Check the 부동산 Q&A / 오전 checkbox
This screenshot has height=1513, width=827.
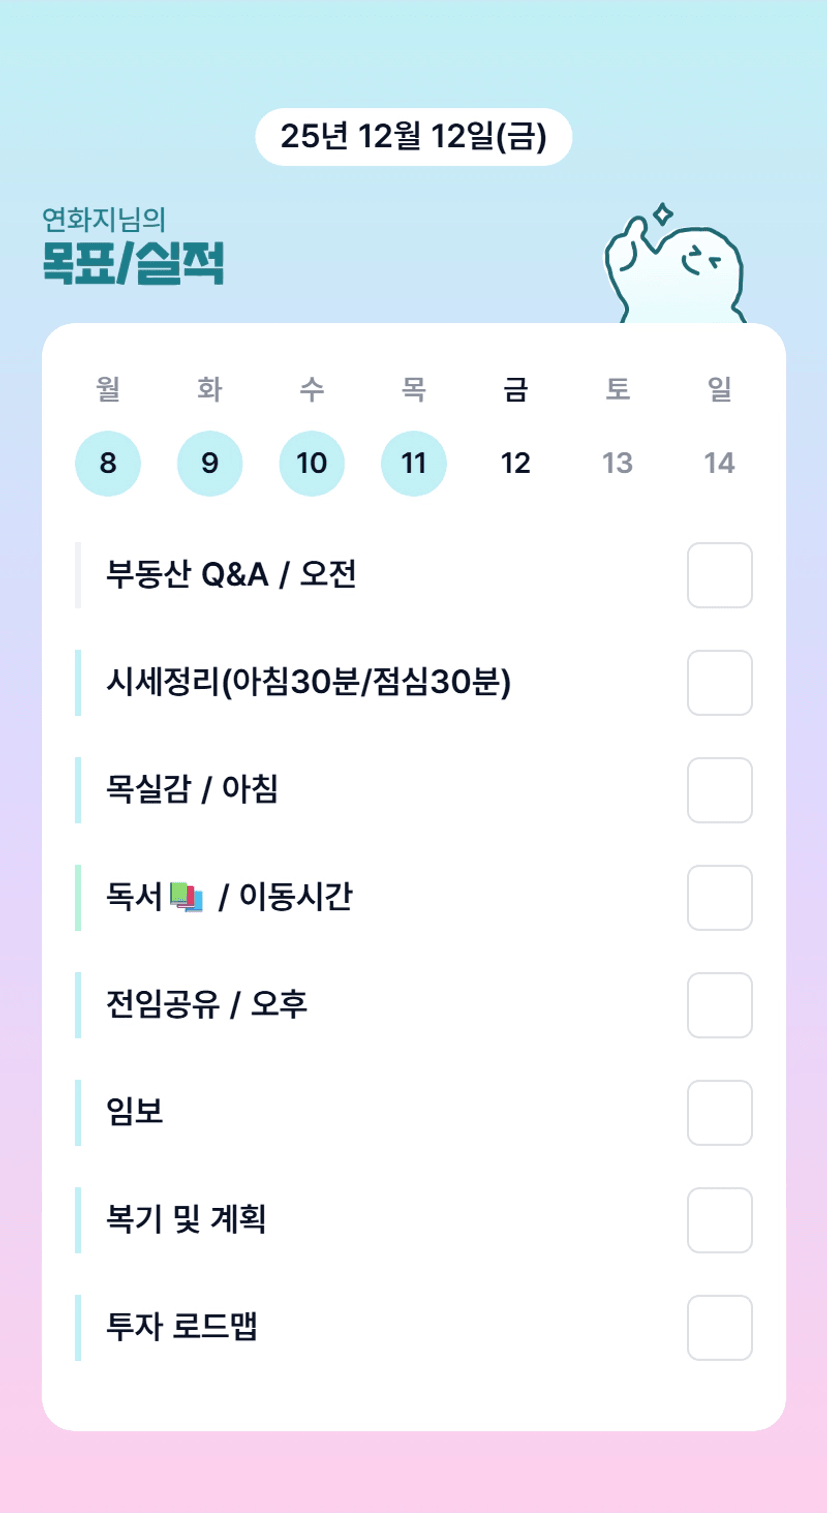[719, 575]
